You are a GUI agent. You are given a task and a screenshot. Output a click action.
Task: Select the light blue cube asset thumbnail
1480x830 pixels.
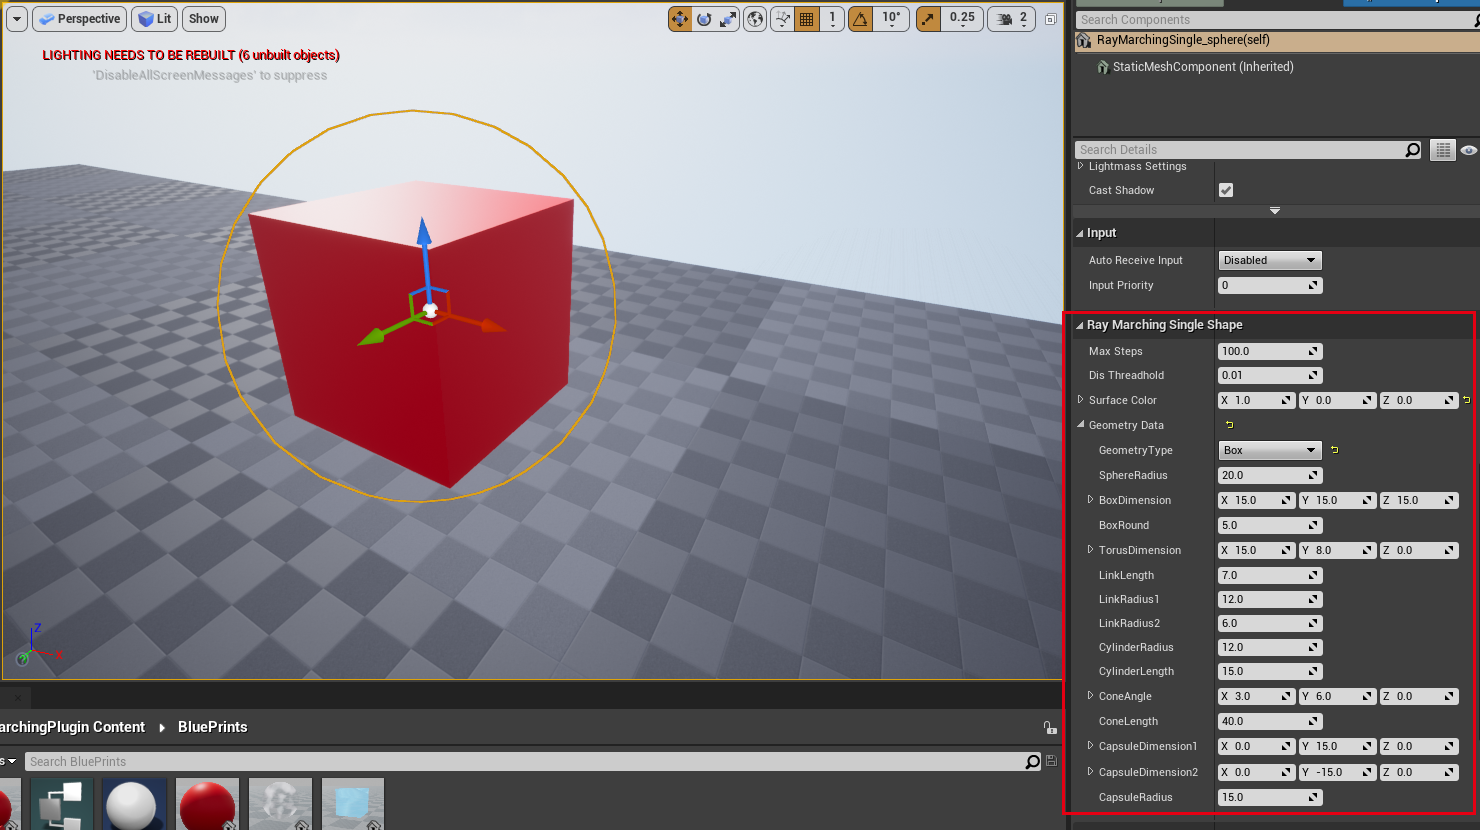pos(353,804)
